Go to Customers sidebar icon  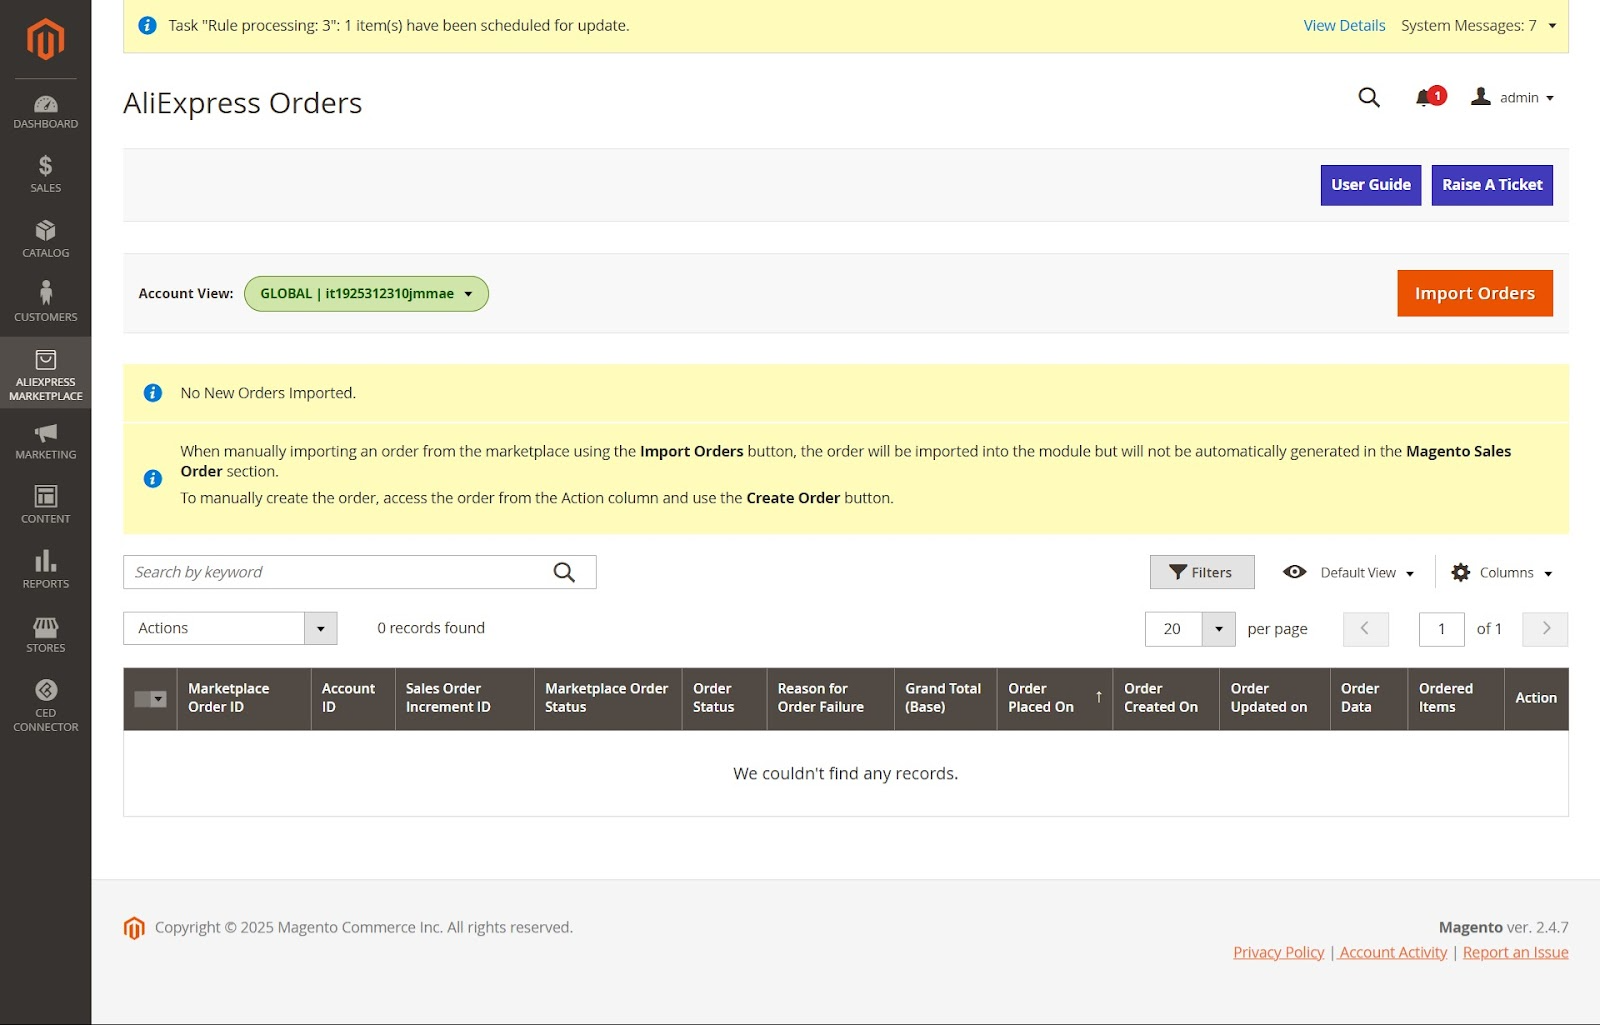45,302
